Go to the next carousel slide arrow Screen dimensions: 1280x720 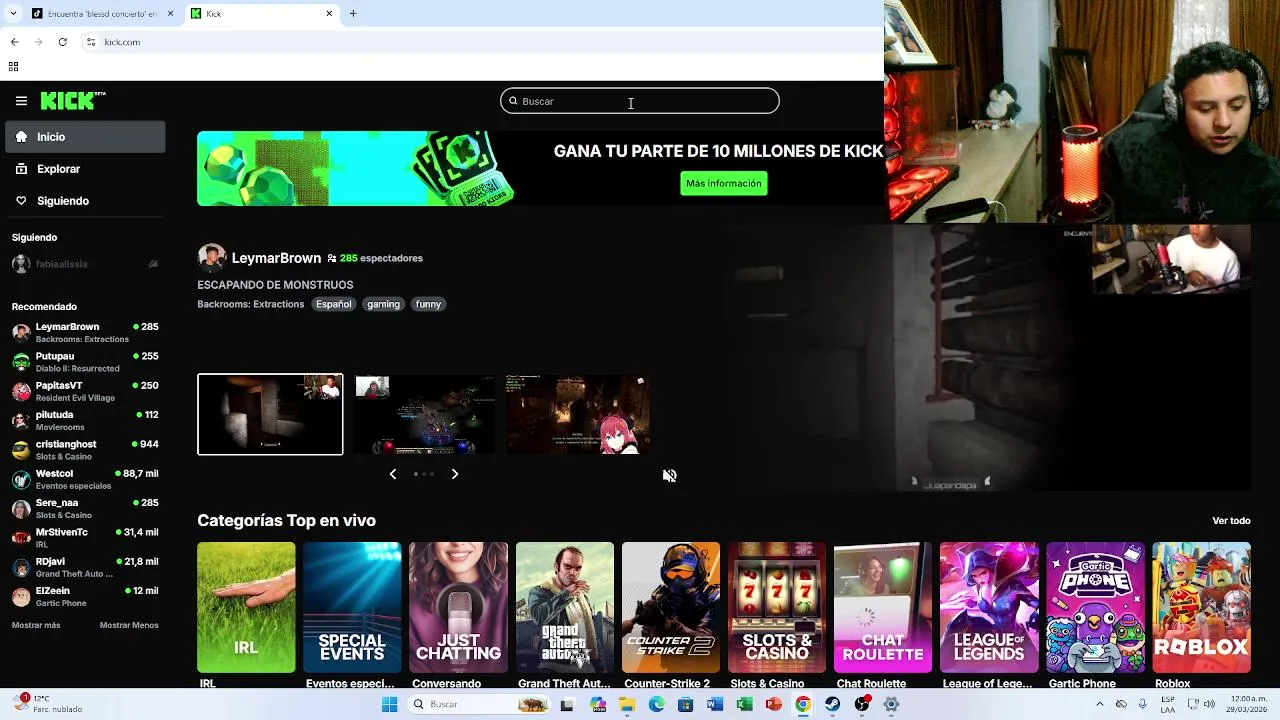pos(455,474)
